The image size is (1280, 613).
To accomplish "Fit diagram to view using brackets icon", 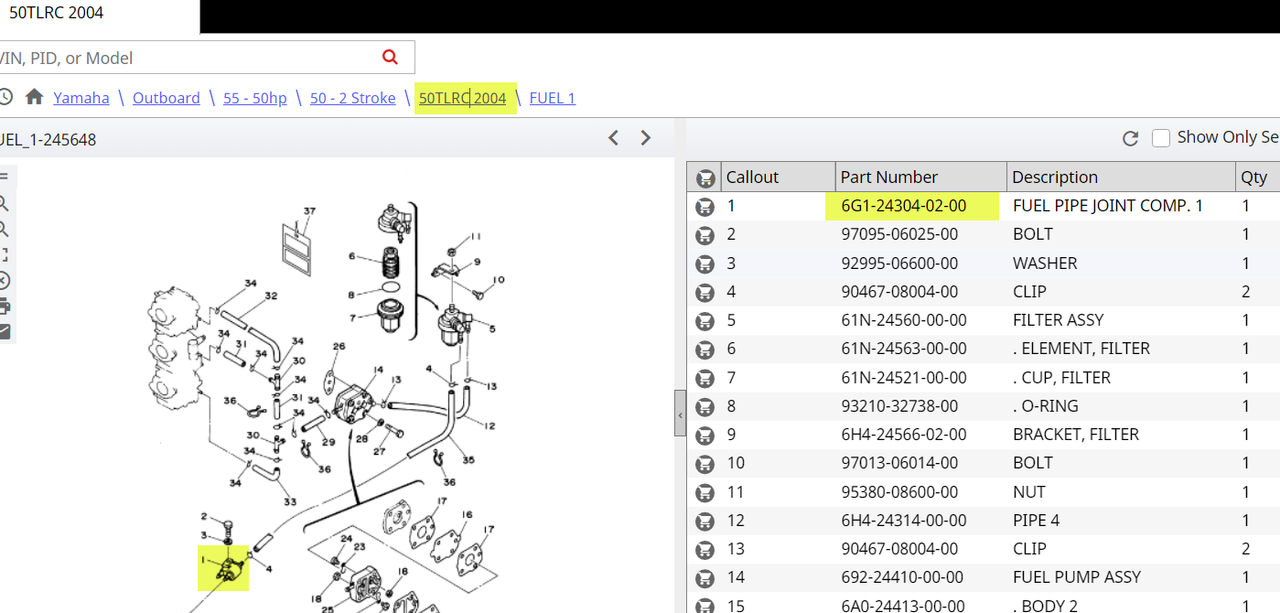I will [x=4, y=254].
